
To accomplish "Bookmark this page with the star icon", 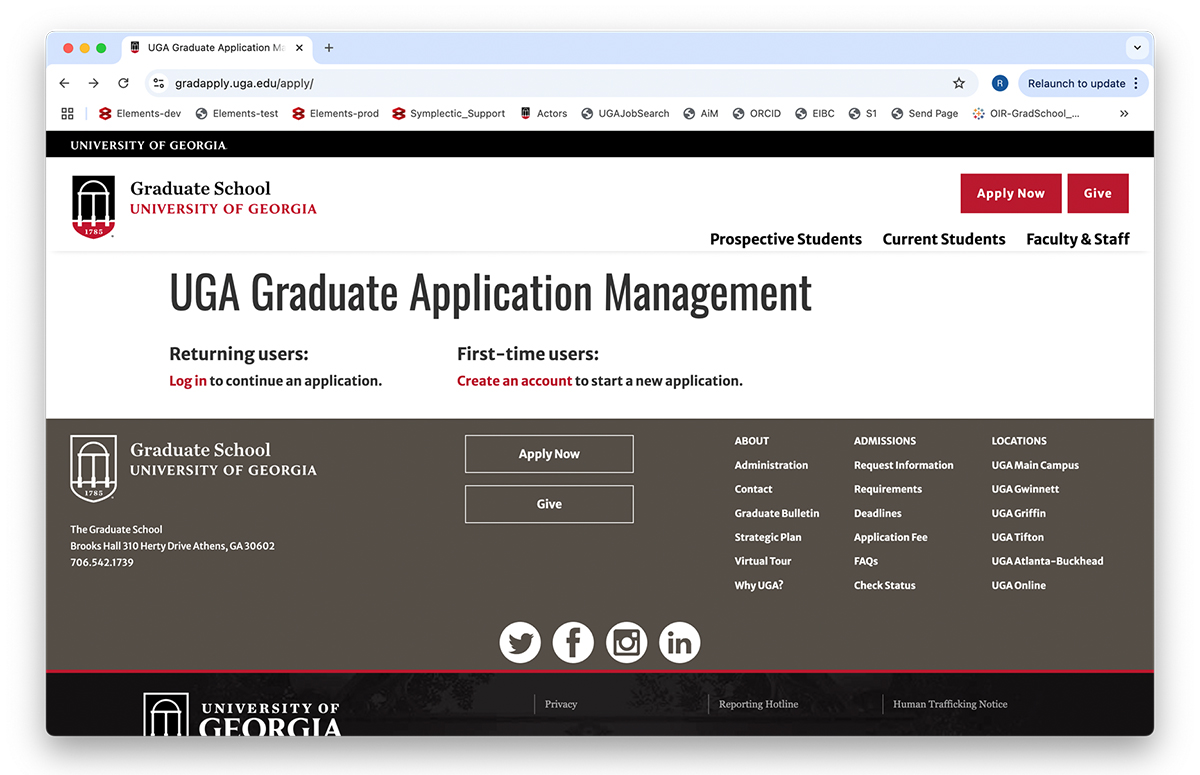I will (x=959, y=83).
